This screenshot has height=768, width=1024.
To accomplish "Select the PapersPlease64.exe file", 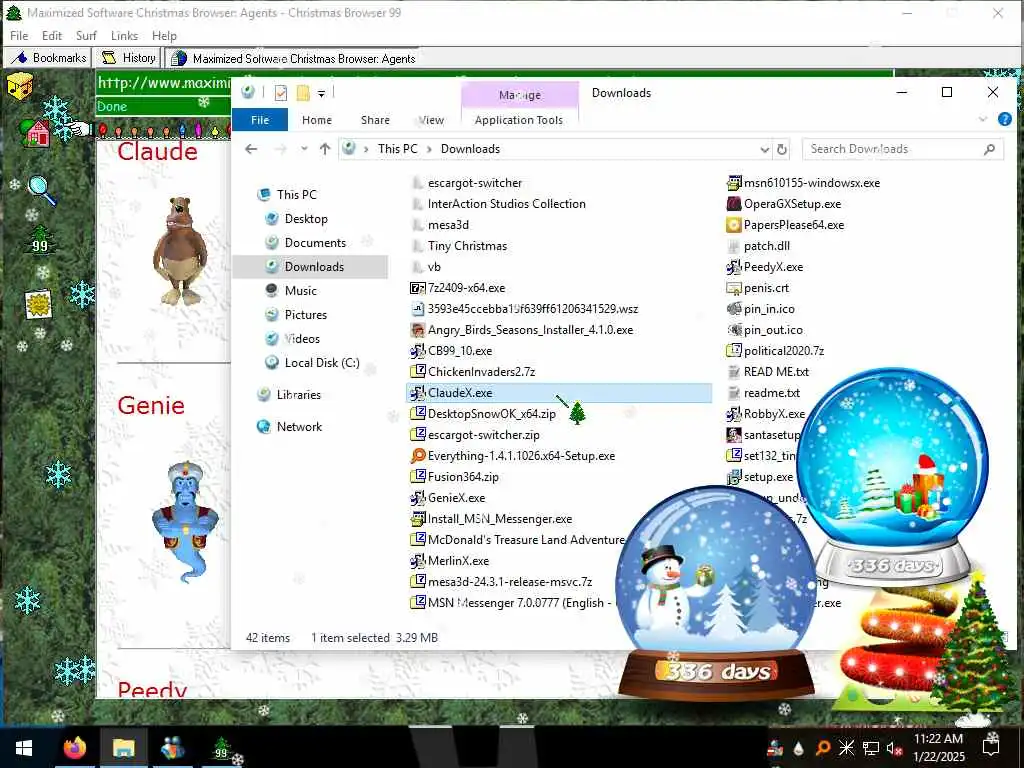I will (793, 225).
